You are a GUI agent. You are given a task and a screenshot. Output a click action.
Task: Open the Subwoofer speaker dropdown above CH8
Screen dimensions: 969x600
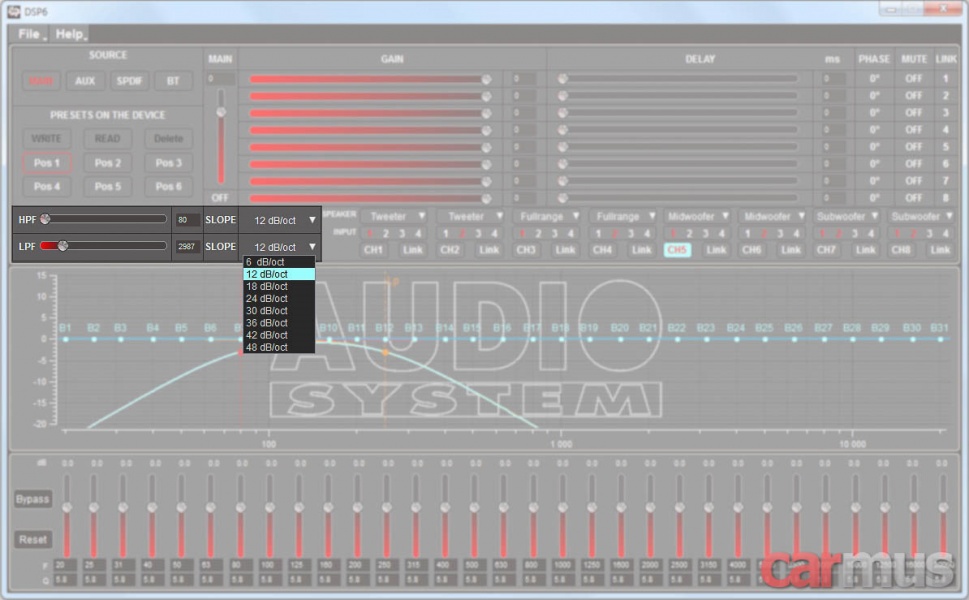(x=921, y=216)
